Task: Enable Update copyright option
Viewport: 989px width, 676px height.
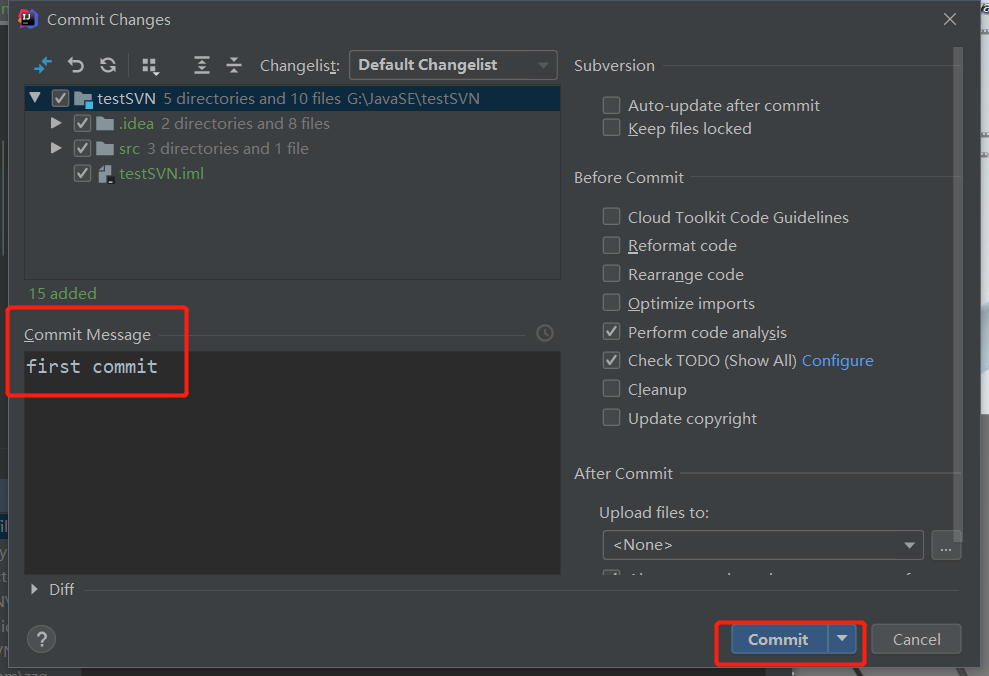Action: [x=611, y=417]
